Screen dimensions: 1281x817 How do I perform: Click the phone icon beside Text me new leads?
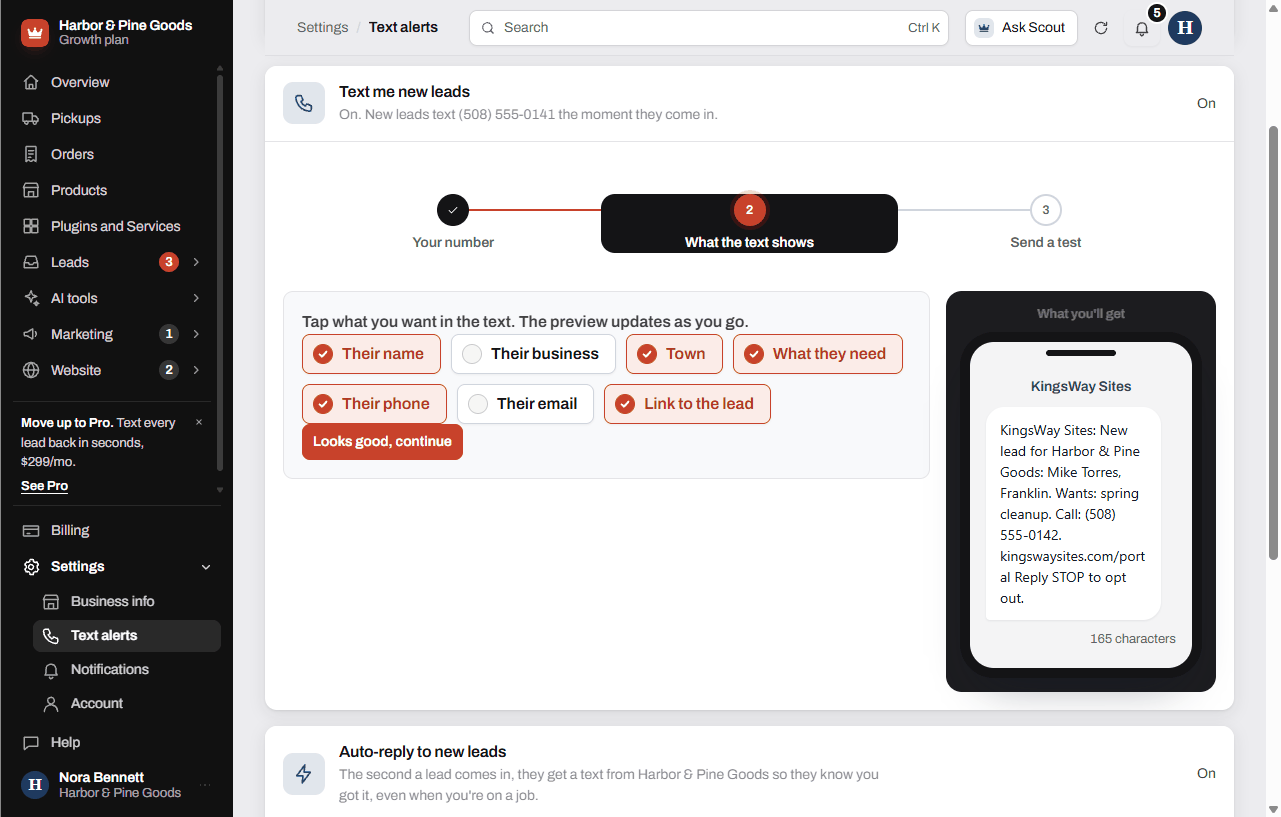[304, 103]
